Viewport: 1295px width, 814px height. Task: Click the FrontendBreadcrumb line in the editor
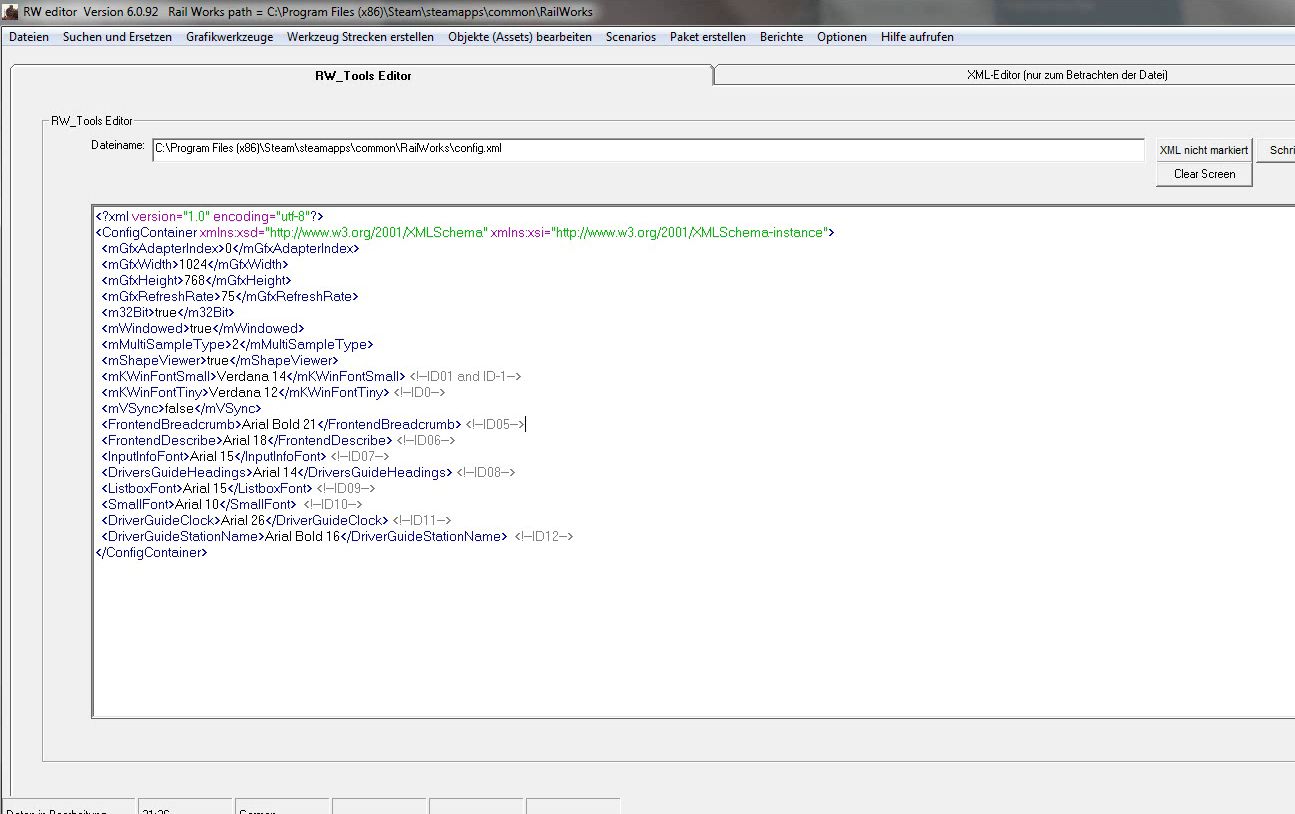(x=280, y=425)
